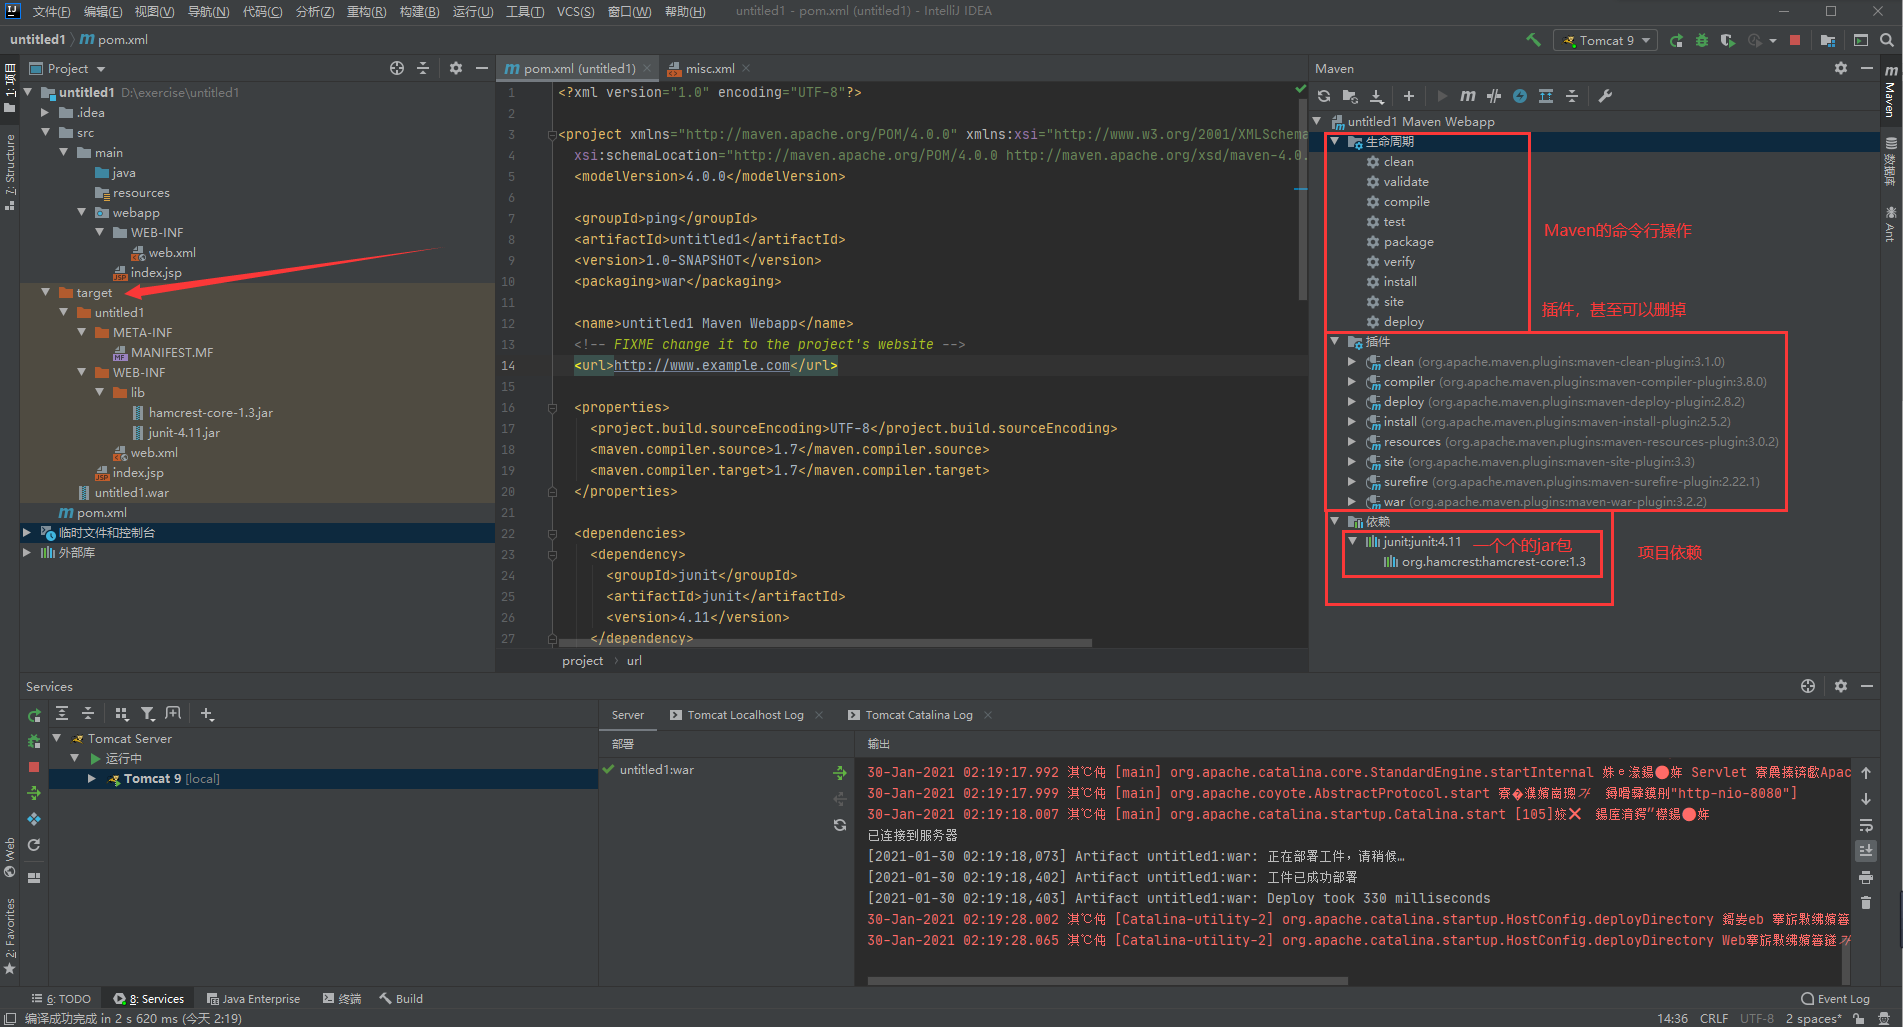Execute Maven goal 'm' icon
The height and width of the screenshot is (1027, 1903).
click(x=1467, y=96)
